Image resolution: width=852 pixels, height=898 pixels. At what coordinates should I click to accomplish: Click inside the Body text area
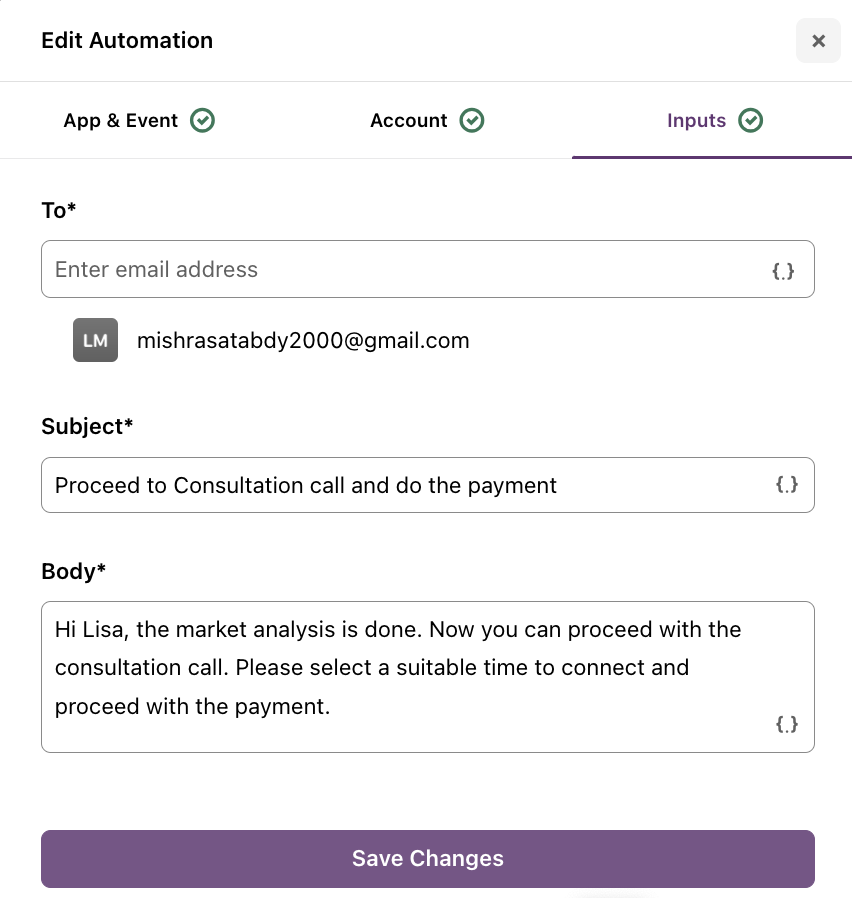coord(428,677)
